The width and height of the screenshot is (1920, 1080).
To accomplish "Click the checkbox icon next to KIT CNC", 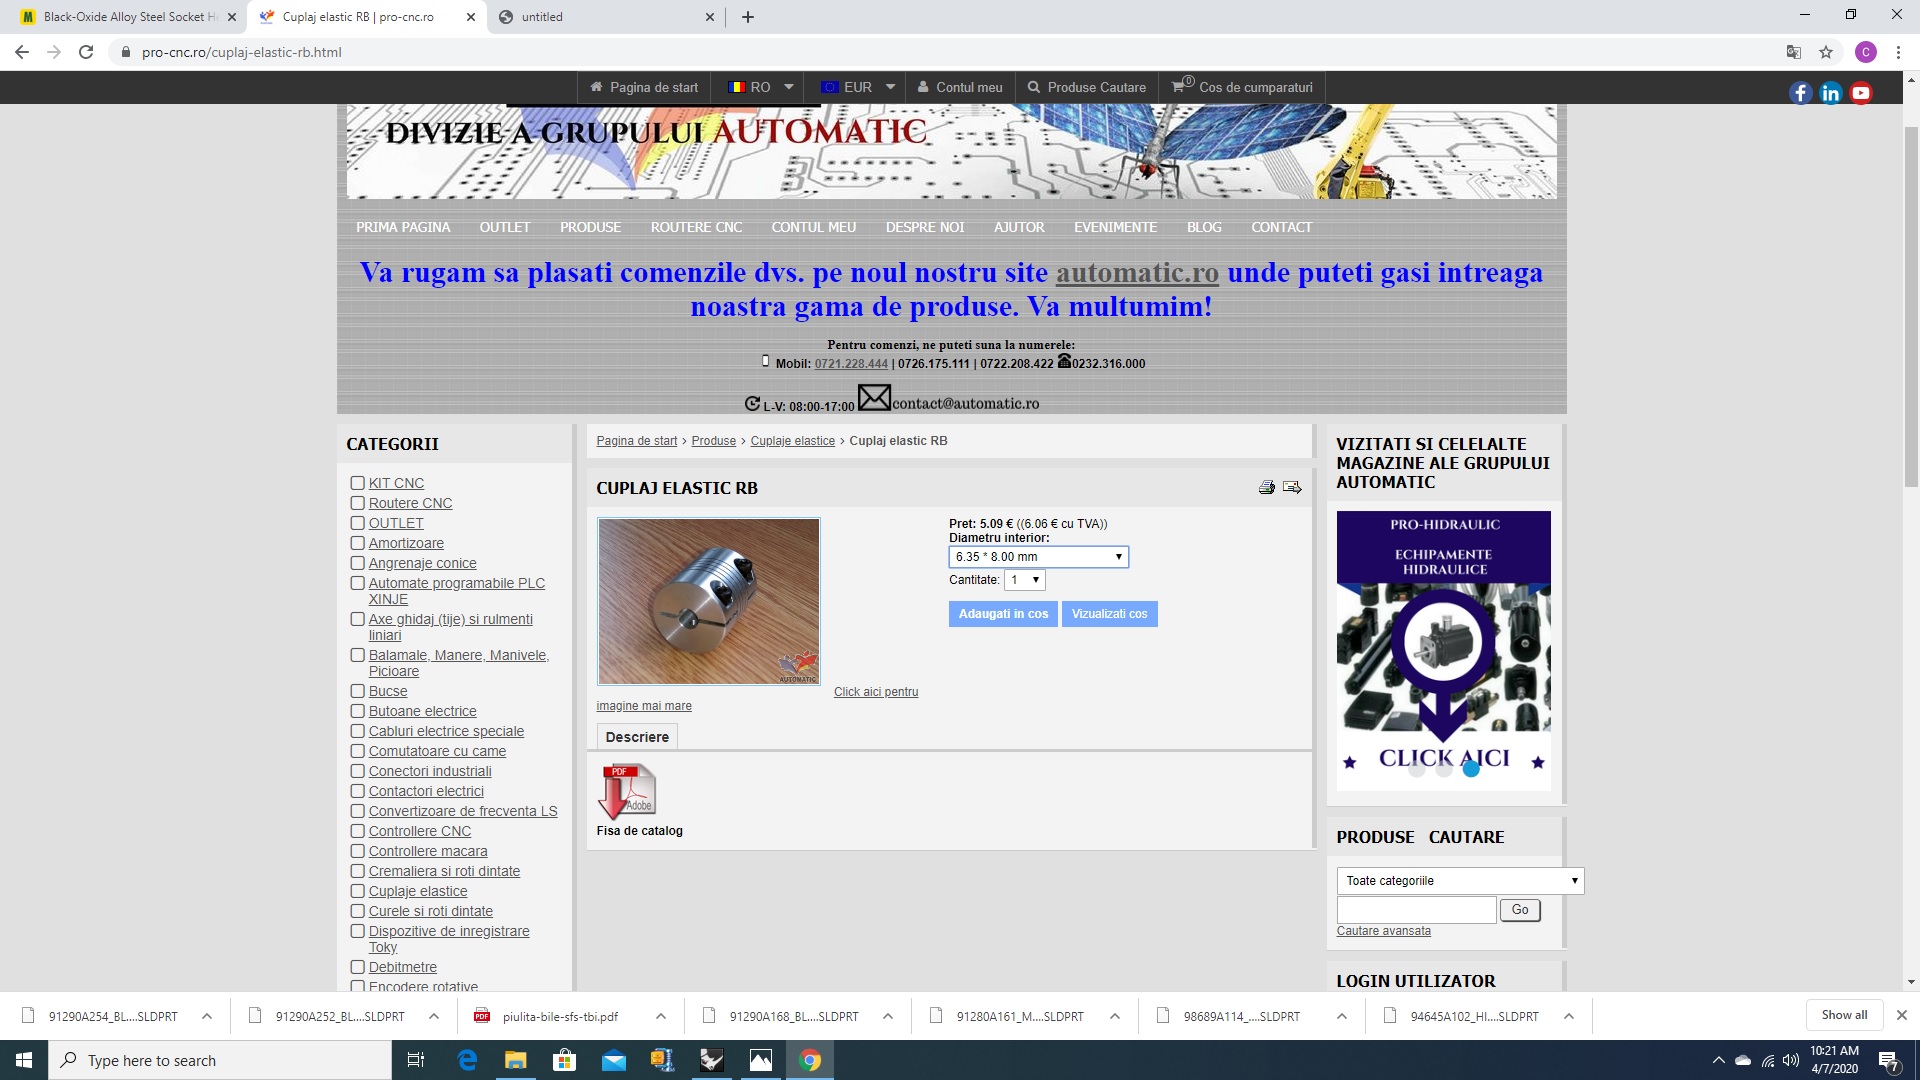I will click(357, 483).
